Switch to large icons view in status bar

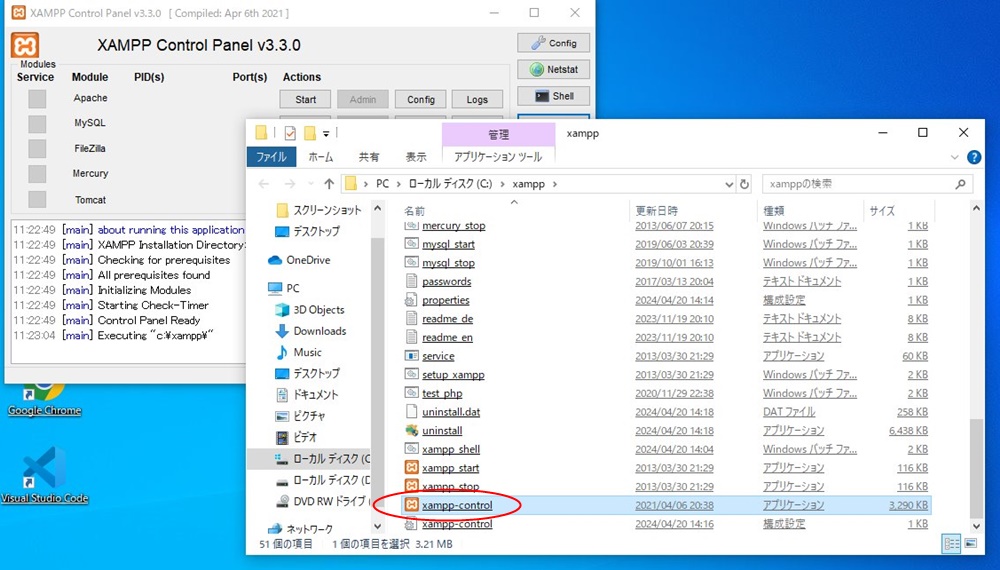point(970,544)
